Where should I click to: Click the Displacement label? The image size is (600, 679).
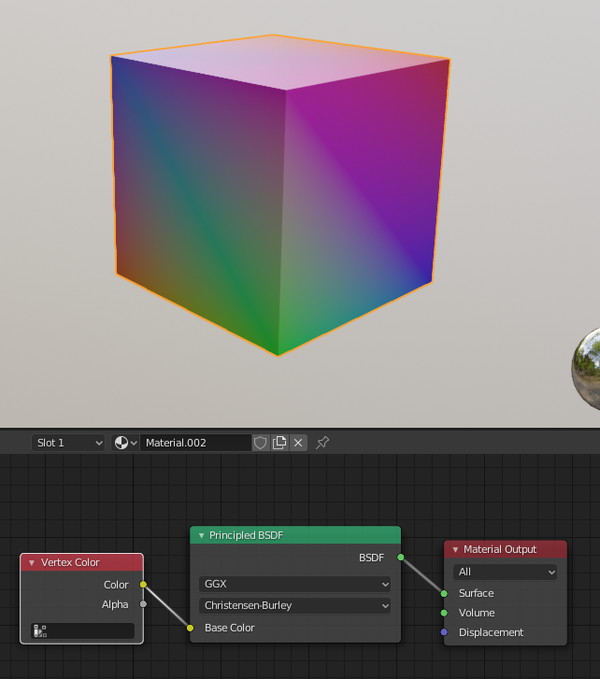click(x=491, y=633)
